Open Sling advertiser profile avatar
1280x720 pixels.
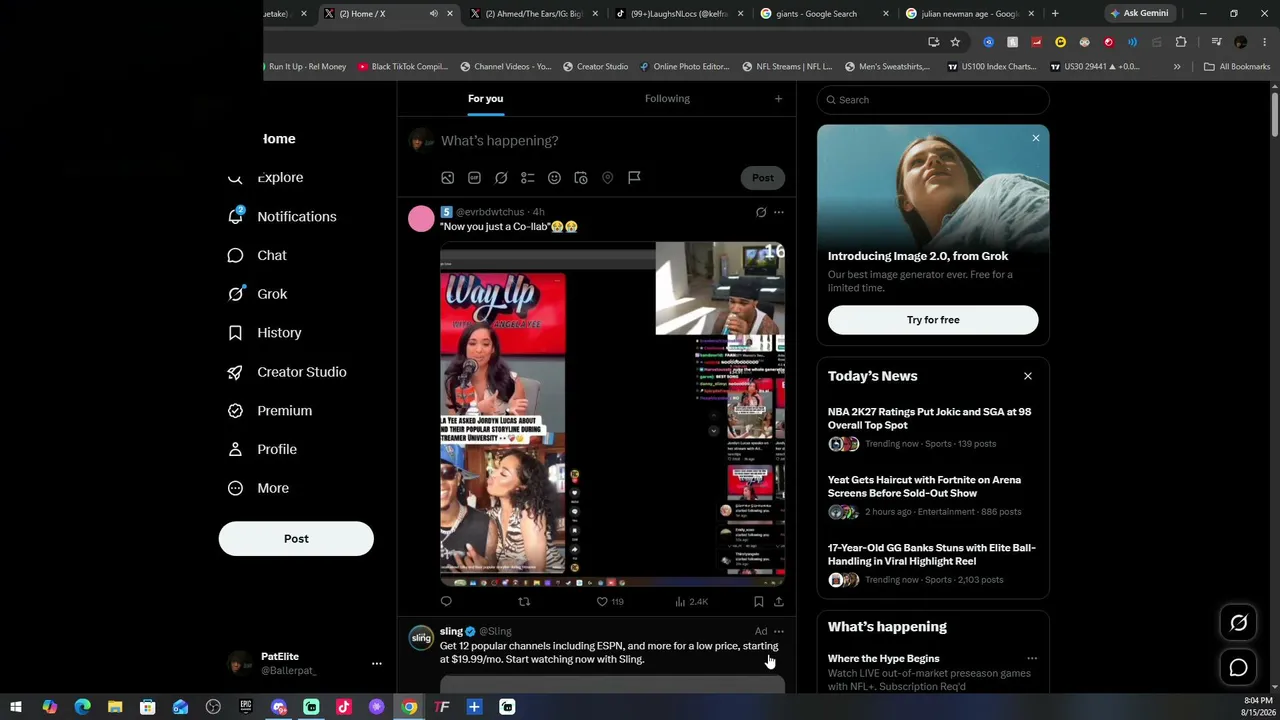tap(421, 637)
